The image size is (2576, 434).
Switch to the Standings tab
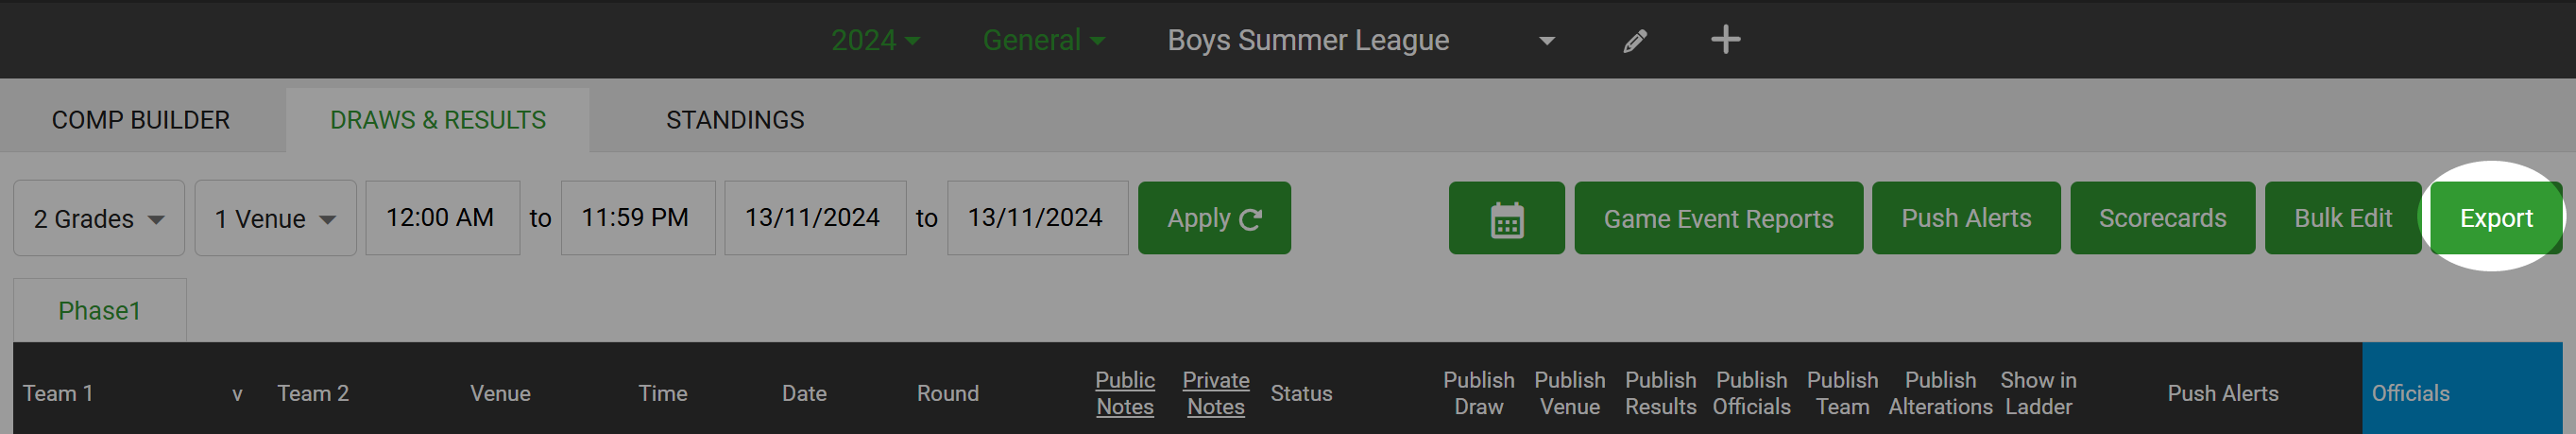tap(735, 120)
